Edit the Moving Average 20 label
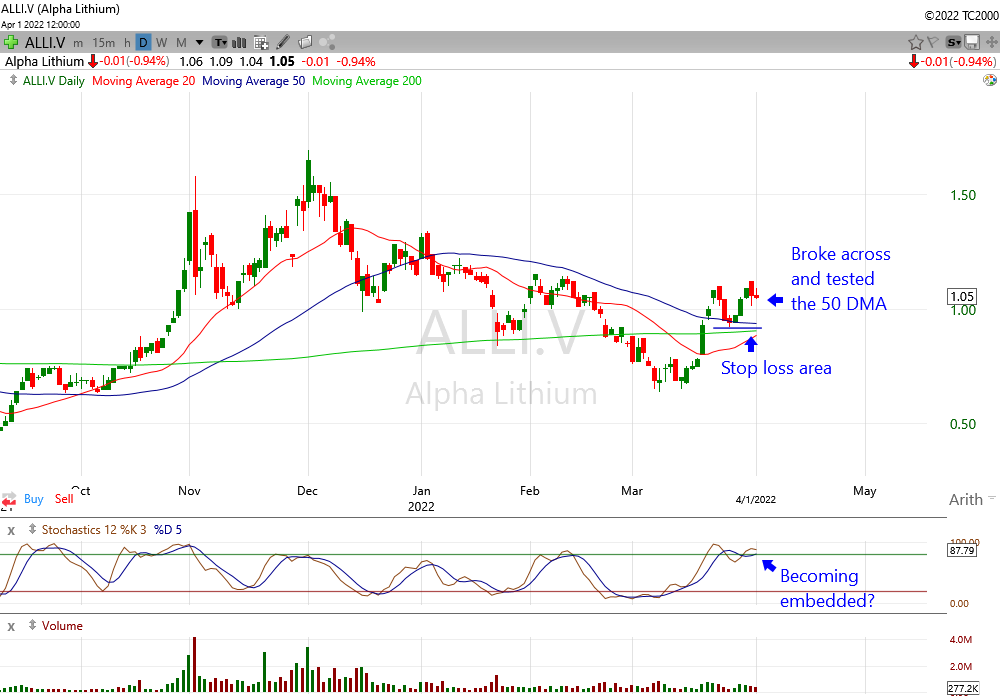This screenshot has height=700, width=1000. coord(143,81)
